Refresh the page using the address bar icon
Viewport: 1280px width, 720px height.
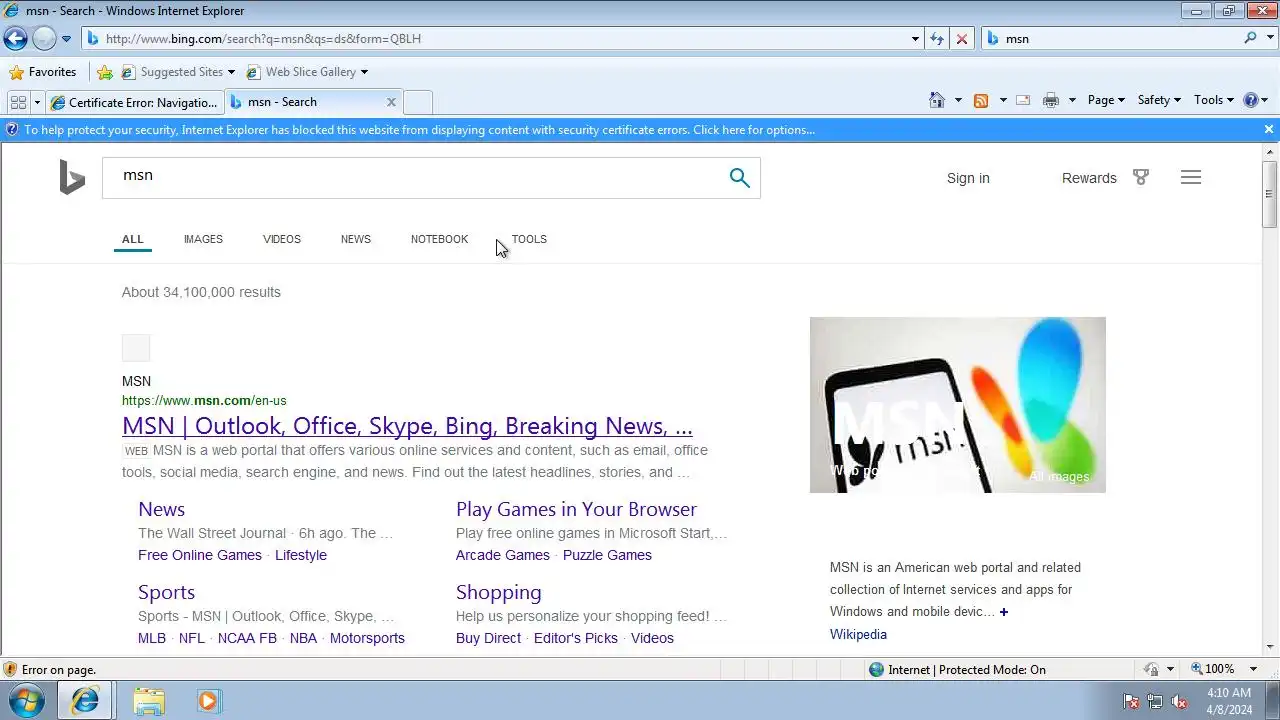pos(937,39)
